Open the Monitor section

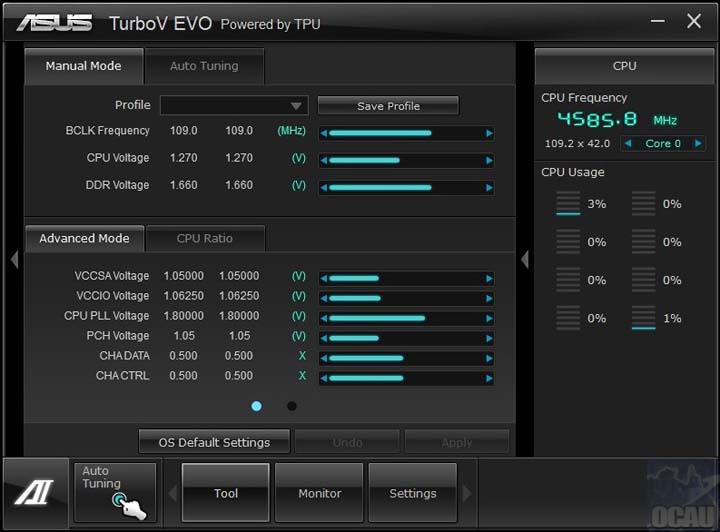pyautogui.click(x=319, y=493)
